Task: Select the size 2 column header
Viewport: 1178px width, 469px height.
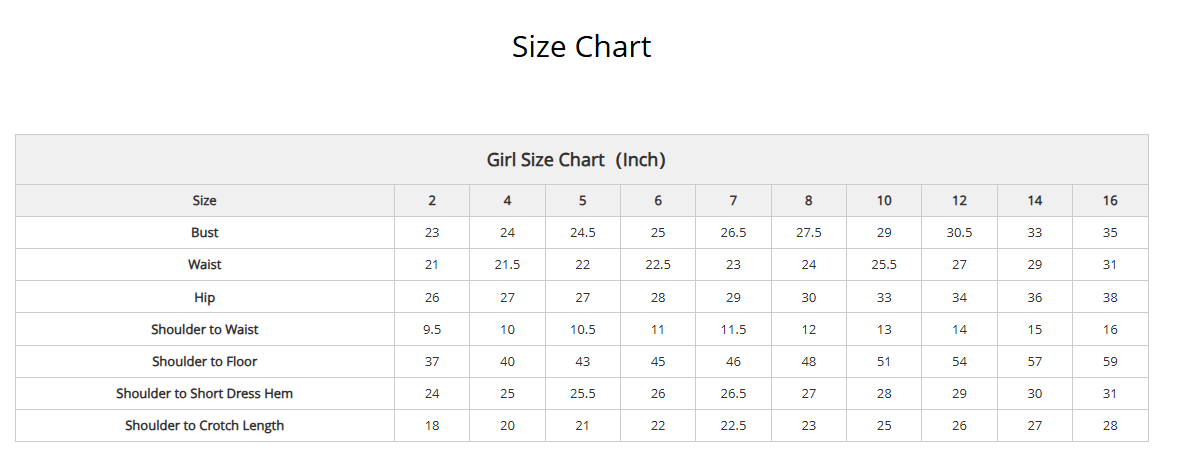Action: pos(432,201)
